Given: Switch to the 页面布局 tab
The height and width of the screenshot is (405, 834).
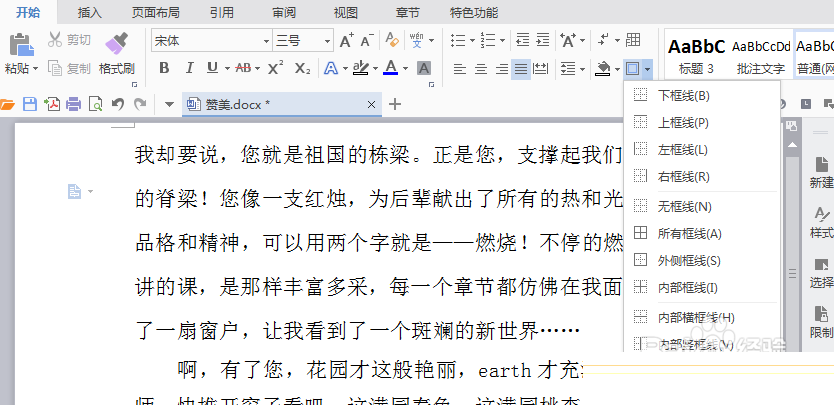Looking at the screenshot, I should [x=155, y=12].
